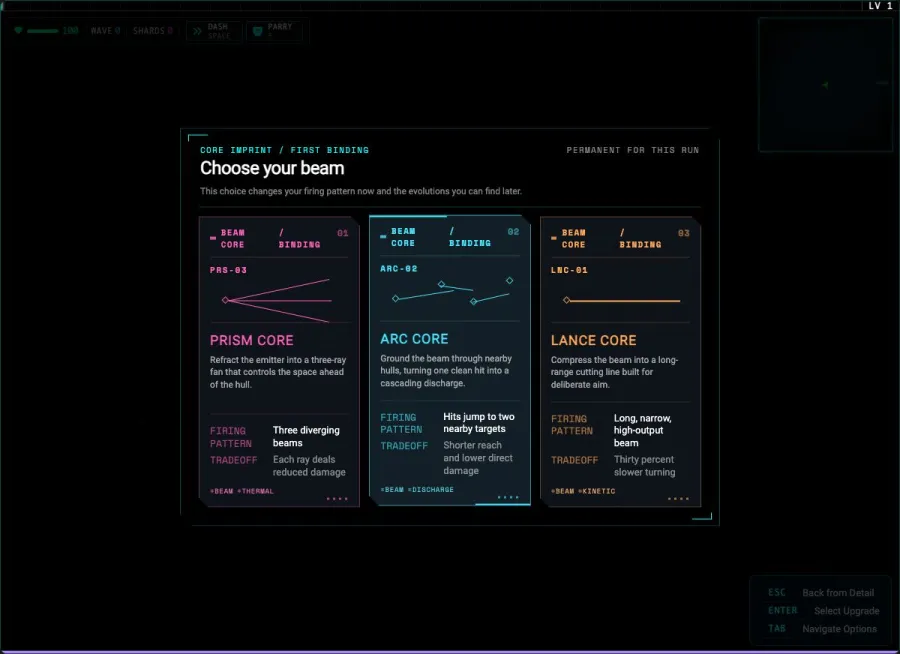Image resolution: width=900 pixels, height=654 pixels.
Task: Click the ARC-02 code label
Action: coord(399,268)
